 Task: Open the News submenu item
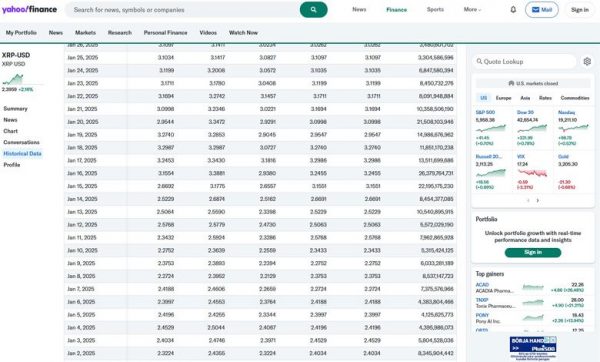(55, 33)
